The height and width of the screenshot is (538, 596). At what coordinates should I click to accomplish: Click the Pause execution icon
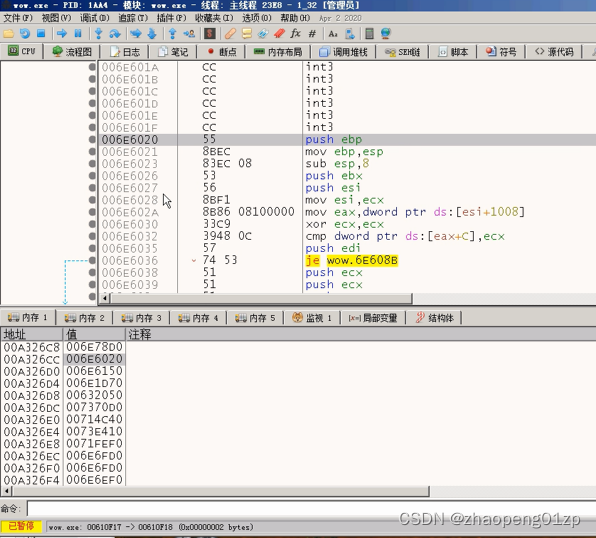[78, 33]
